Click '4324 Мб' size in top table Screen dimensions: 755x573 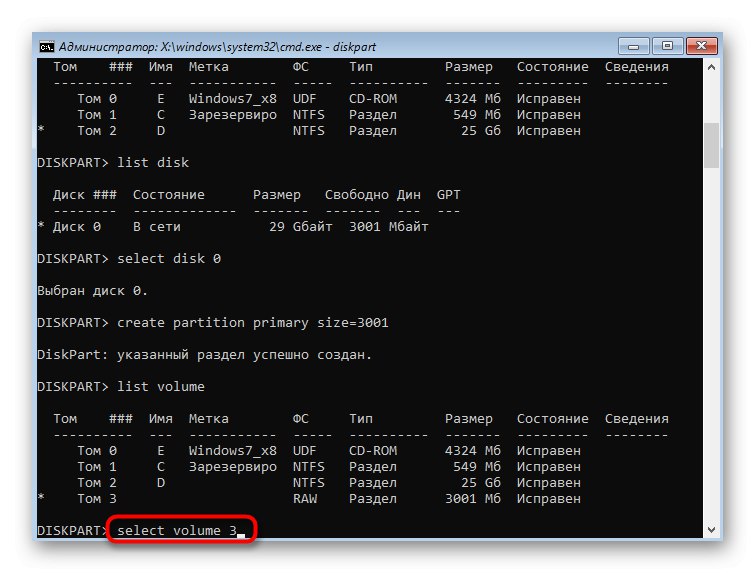(x=473, y=99)
